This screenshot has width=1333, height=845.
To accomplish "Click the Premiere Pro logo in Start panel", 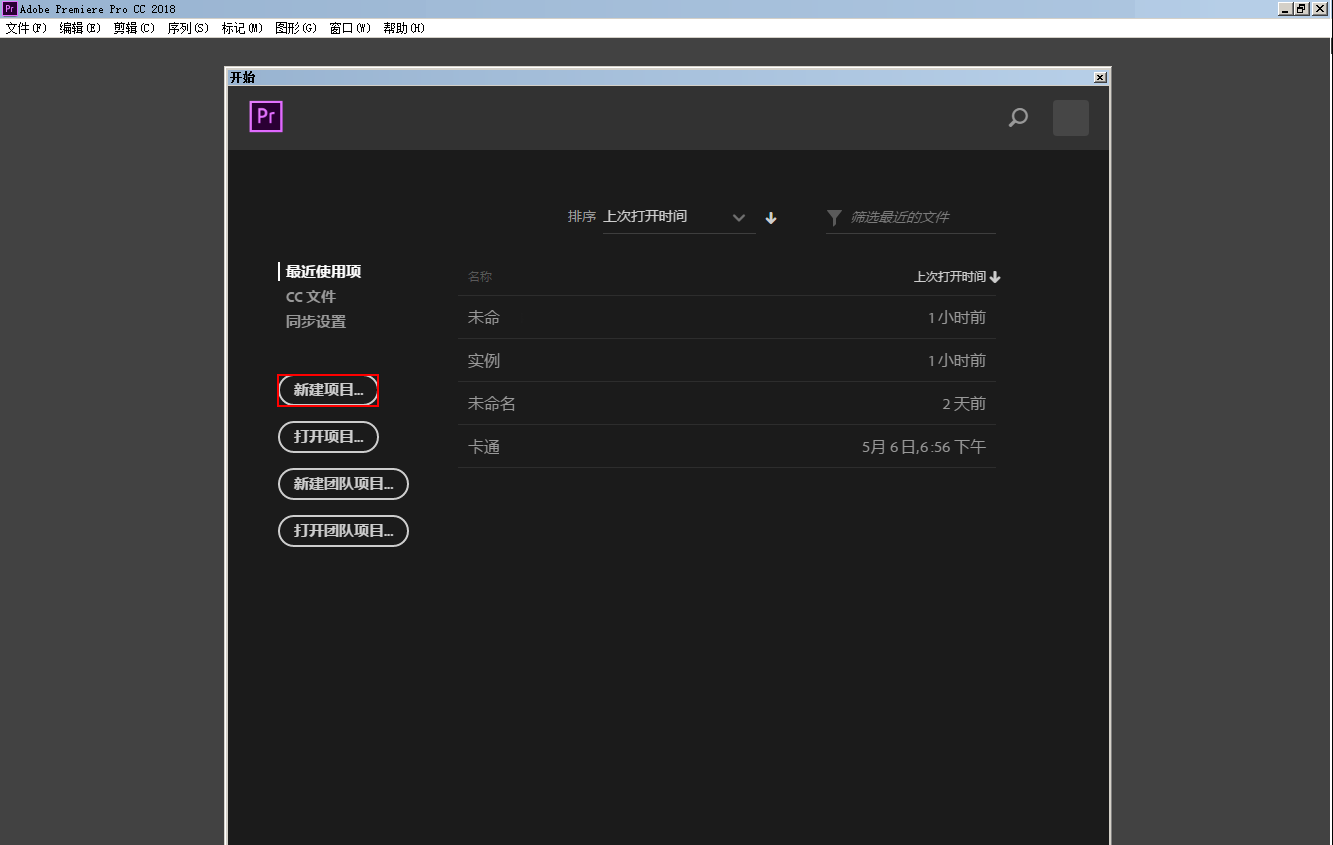I will pos(266,117).
